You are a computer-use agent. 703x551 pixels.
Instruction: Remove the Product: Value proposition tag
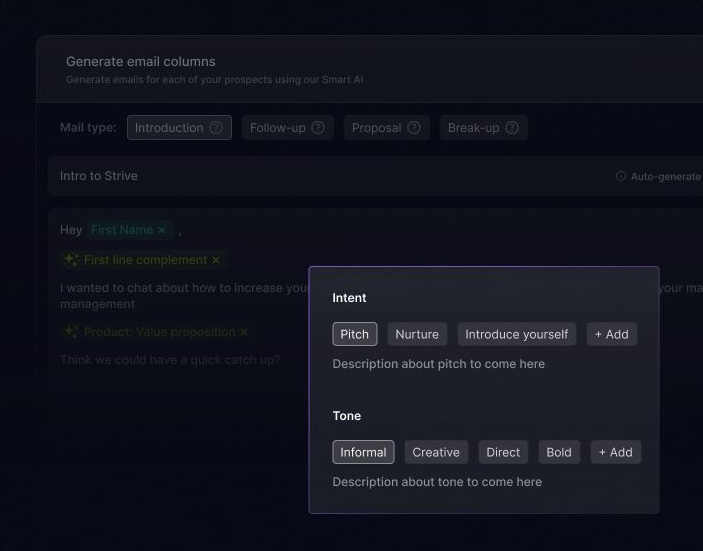pos(244,332)
